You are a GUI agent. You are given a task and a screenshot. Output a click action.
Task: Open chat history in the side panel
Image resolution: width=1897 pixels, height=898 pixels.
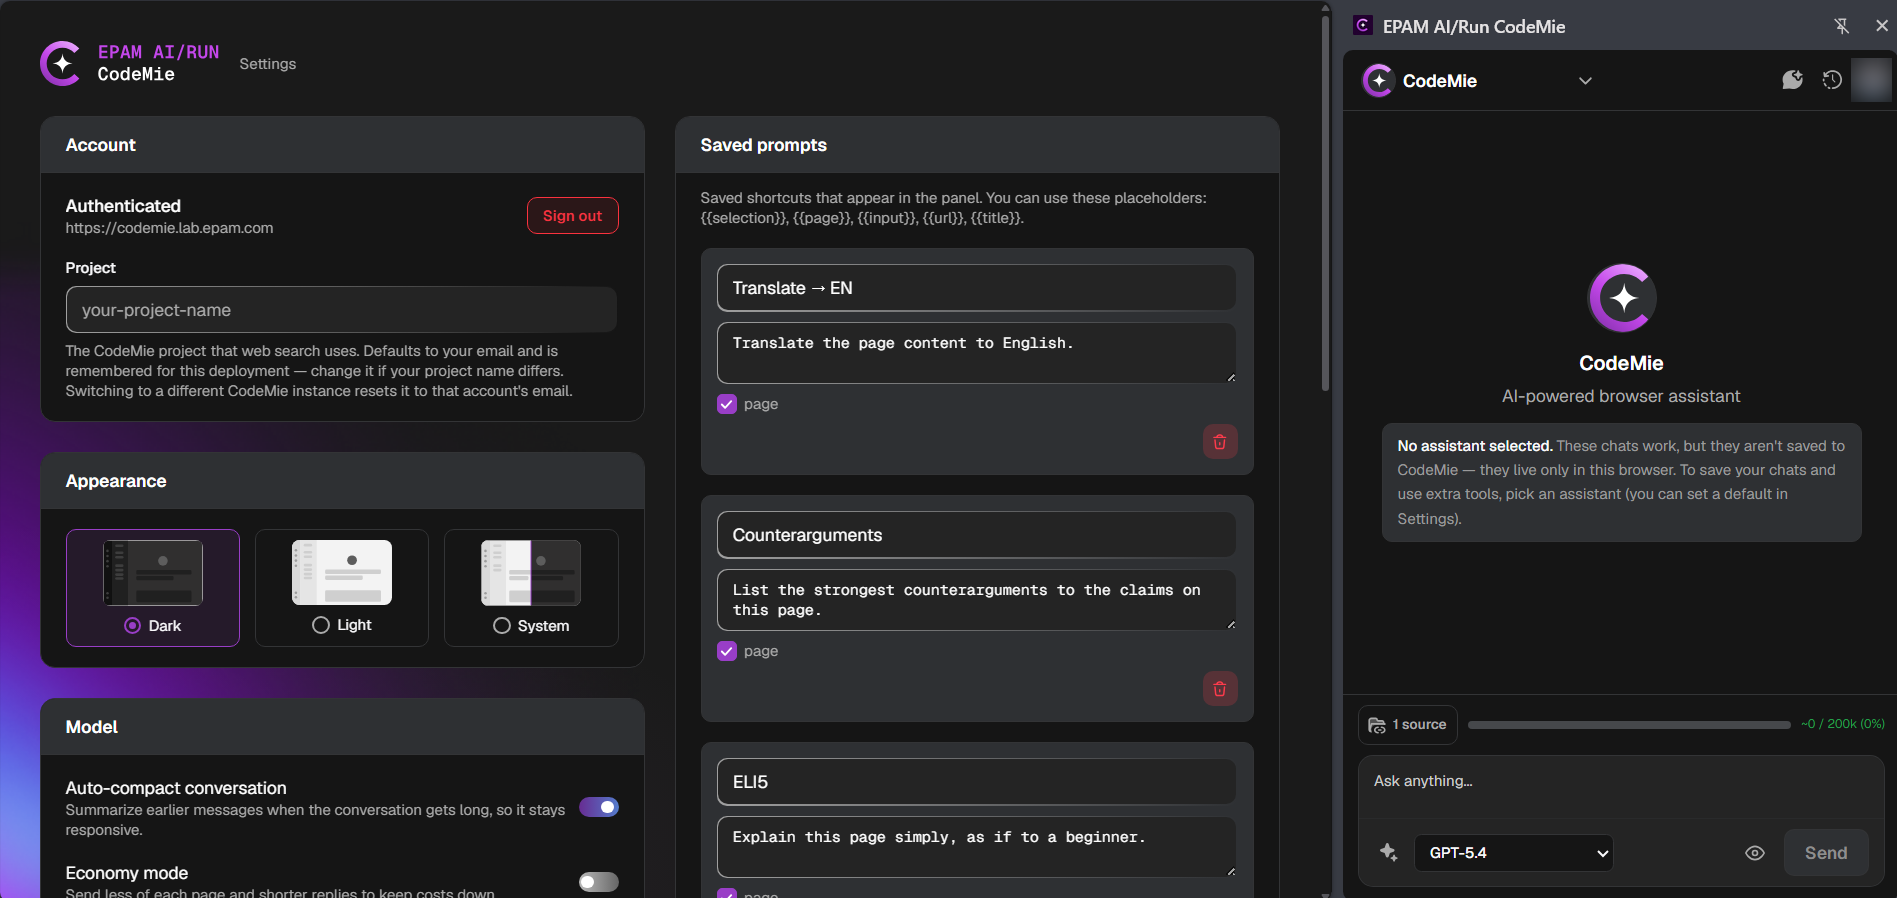click(x=1832, y=80)
